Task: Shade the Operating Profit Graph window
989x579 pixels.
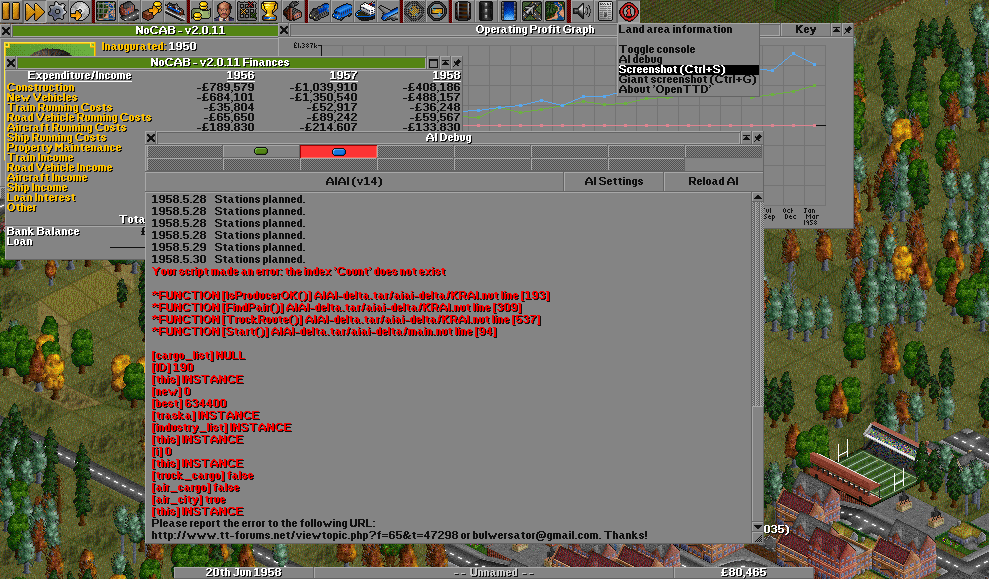Action: click(836, 30)
